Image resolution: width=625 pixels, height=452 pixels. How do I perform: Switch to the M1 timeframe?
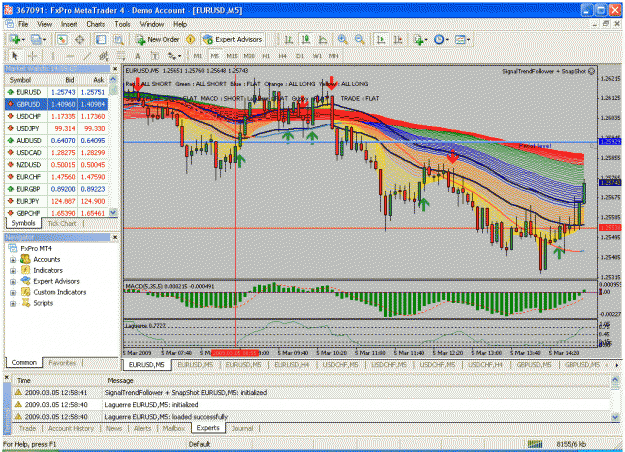(x=198, y=56)
